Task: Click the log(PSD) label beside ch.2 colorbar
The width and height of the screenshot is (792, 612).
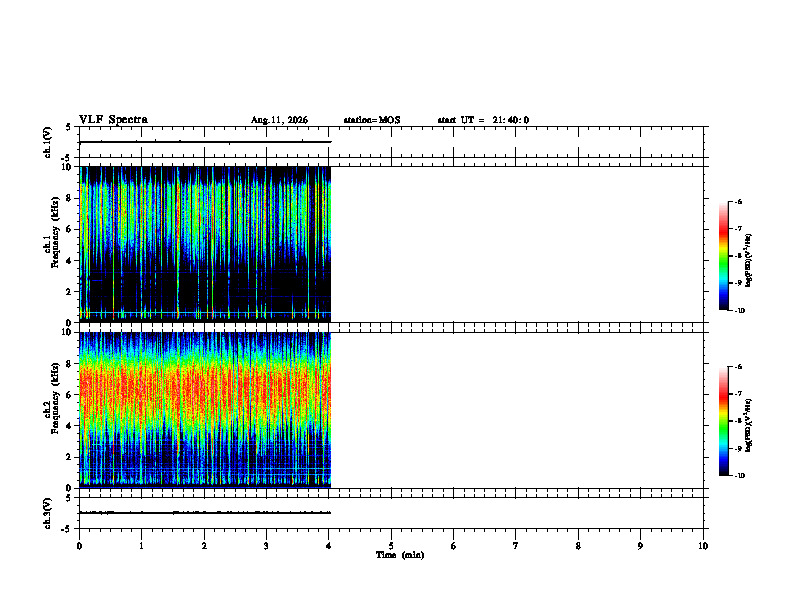Action: [749, 426]
